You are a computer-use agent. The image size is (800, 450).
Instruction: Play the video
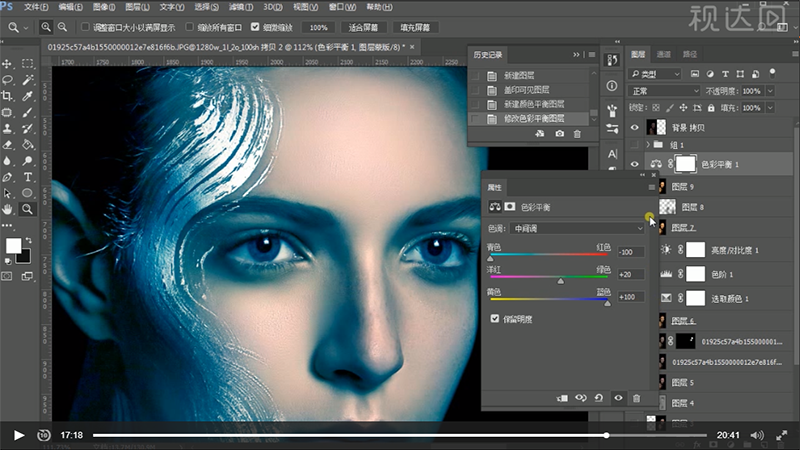click(x=19, y=435)
